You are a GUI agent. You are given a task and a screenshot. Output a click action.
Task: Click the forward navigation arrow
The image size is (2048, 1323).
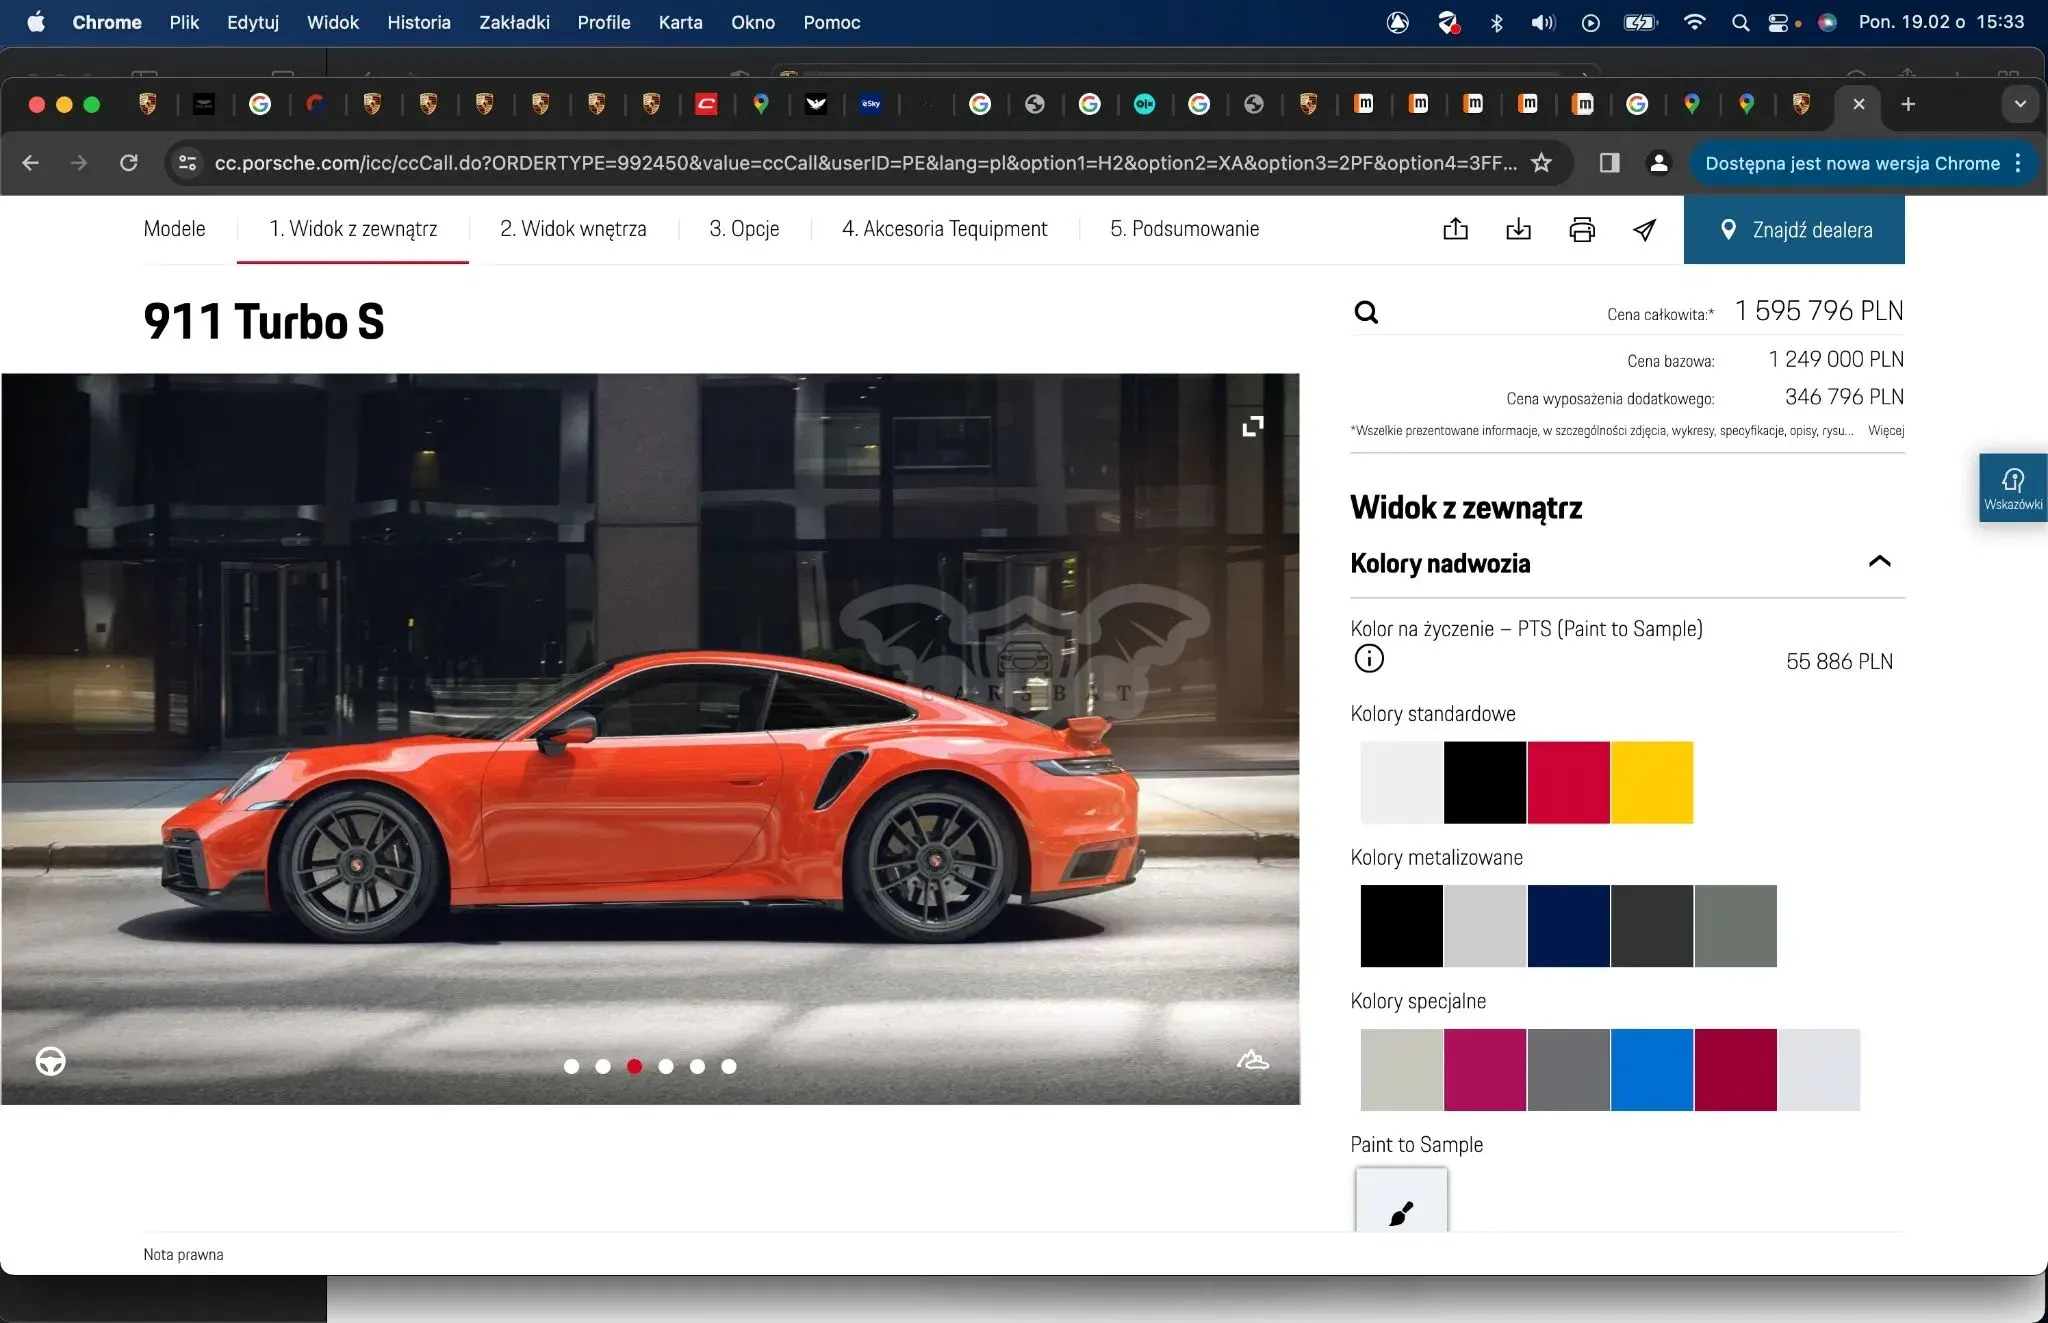tap(79, 162)
